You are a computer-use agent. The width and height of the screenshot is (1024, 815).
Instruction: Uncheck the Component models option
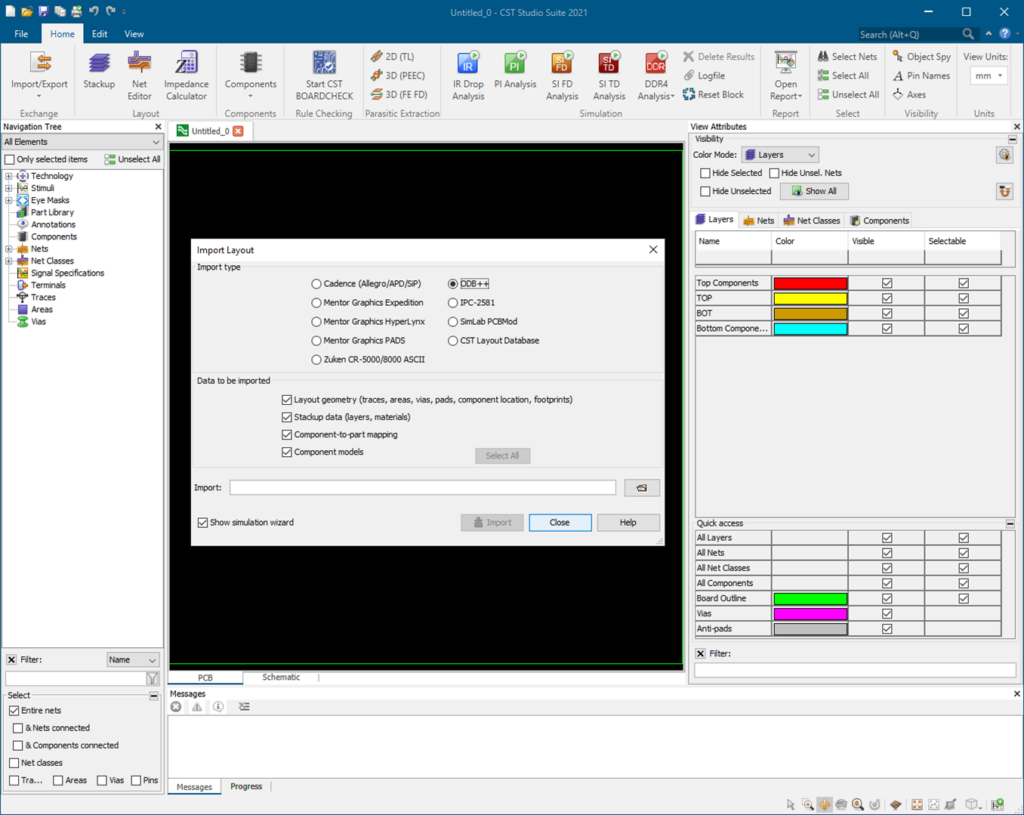(x=287, y=452)
